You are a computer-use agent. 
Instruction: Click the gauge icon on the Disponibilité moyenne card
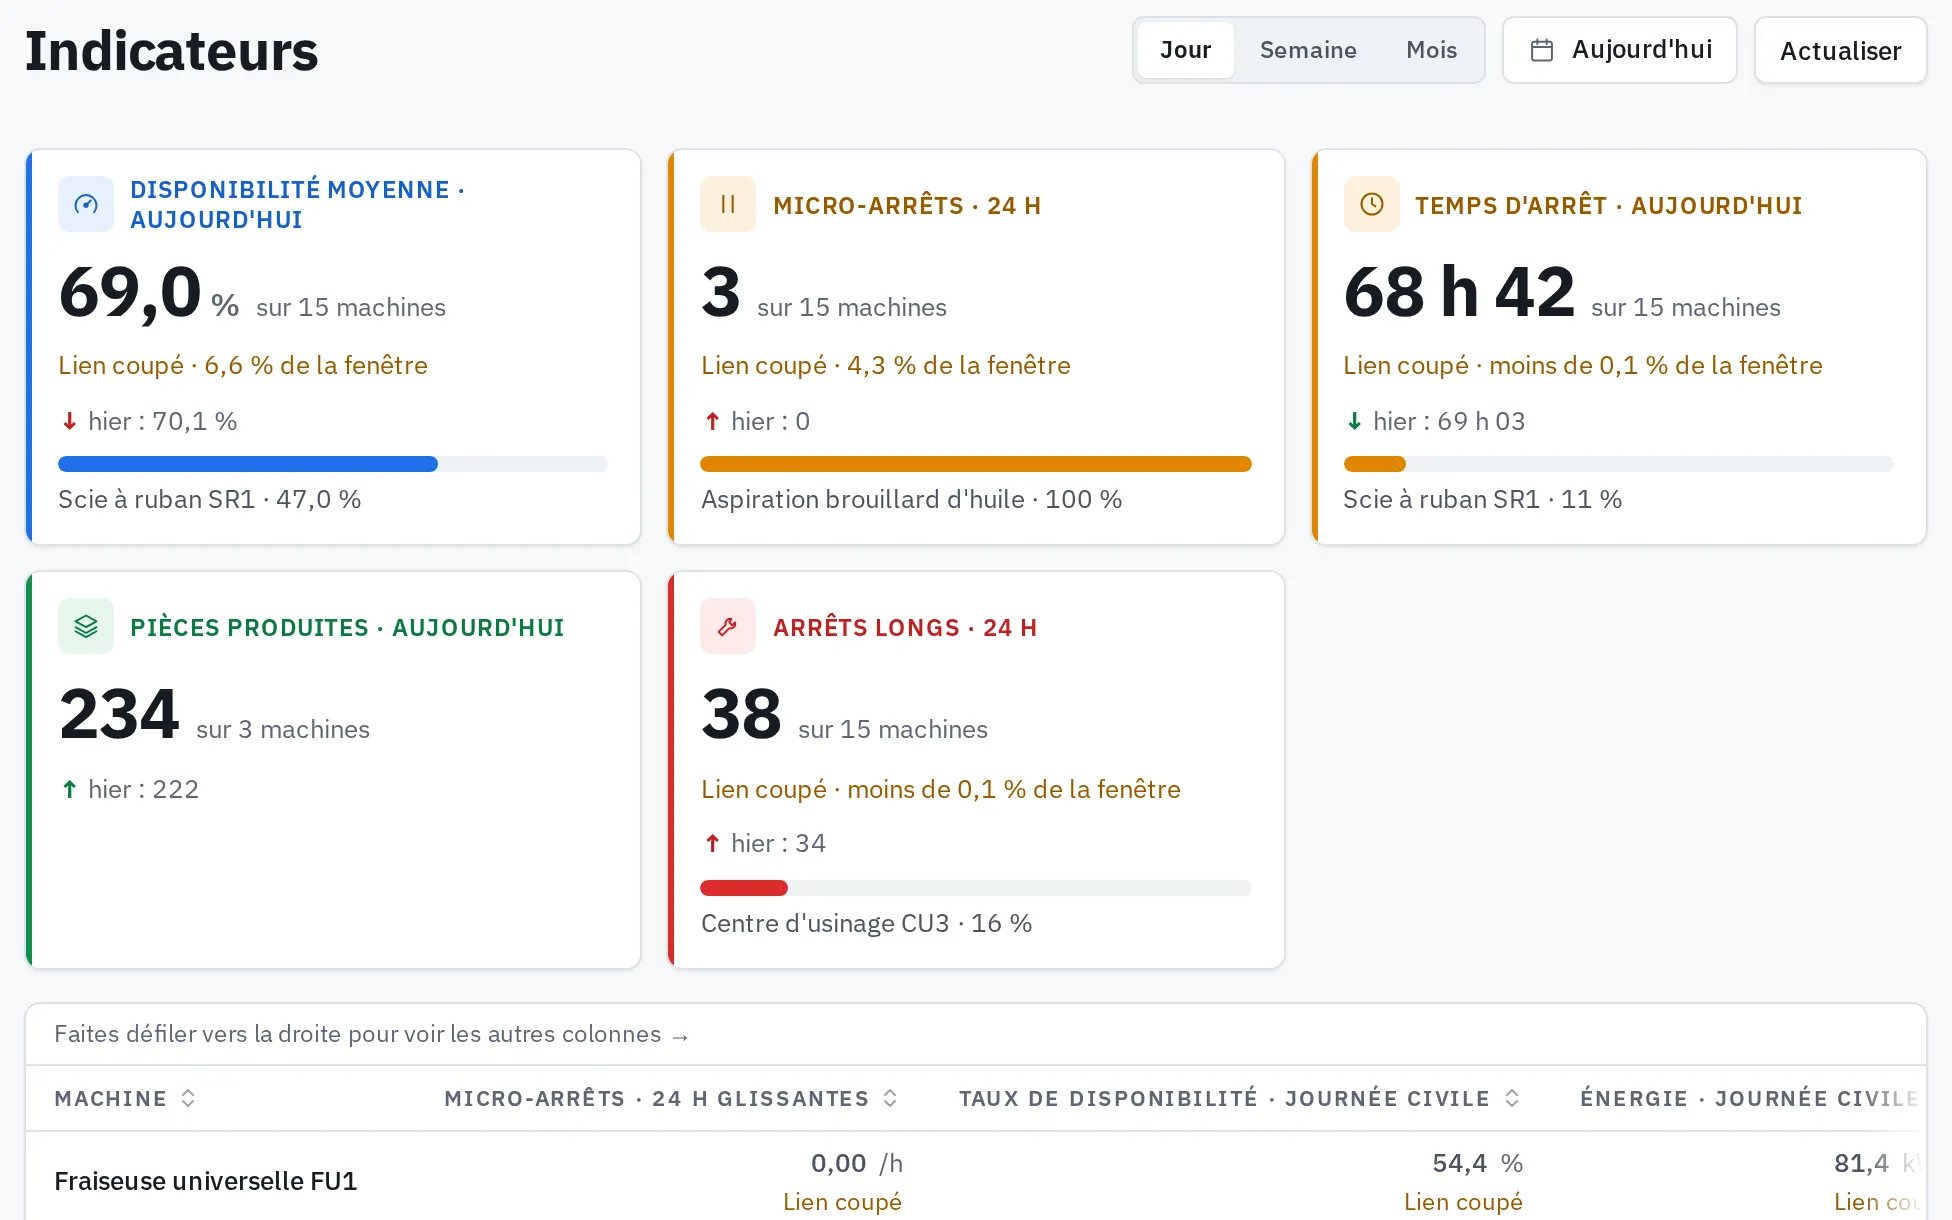86,204
